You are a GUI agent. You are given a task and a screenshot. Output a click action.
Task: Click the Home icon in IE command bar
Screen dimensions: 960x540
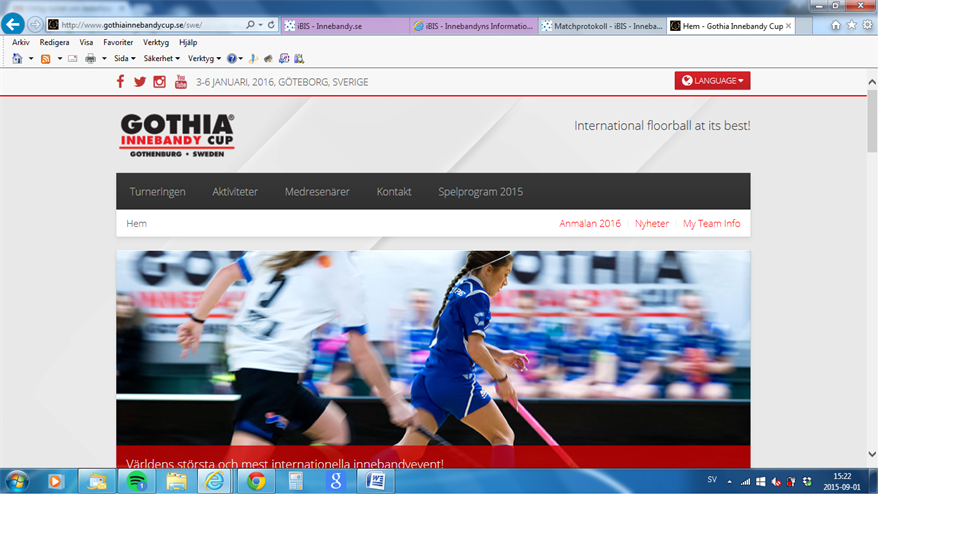click(x=17, y=59)
